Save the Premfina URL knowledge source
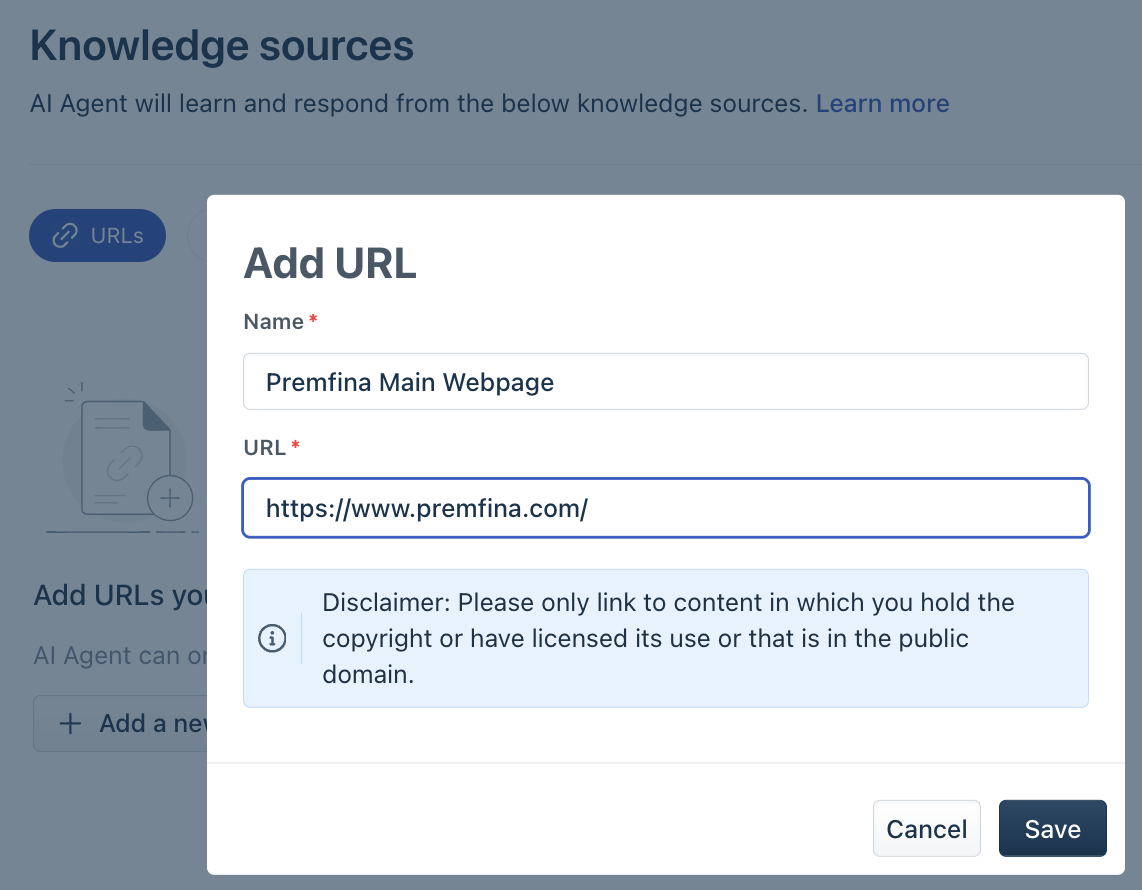 (1052, 828)
